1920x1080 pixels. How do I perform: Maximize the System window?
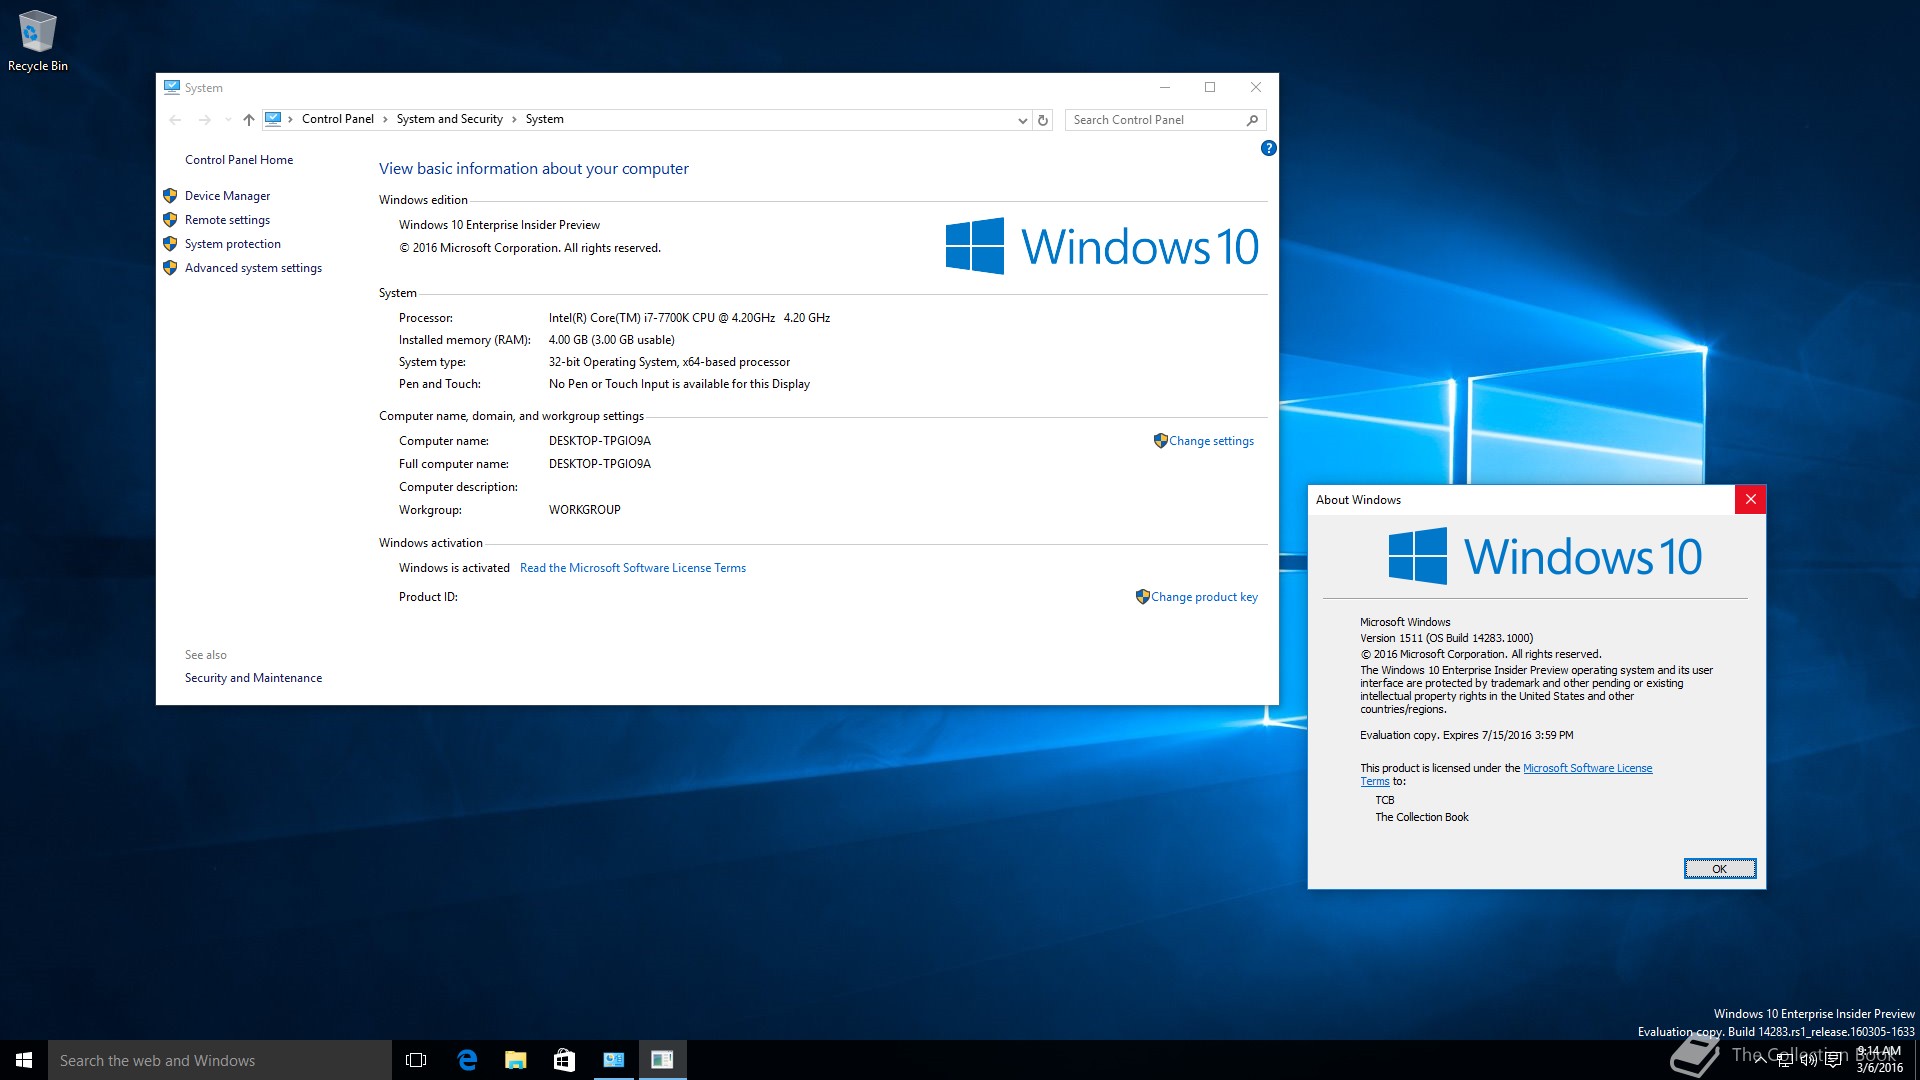[x=1210, y=87]
